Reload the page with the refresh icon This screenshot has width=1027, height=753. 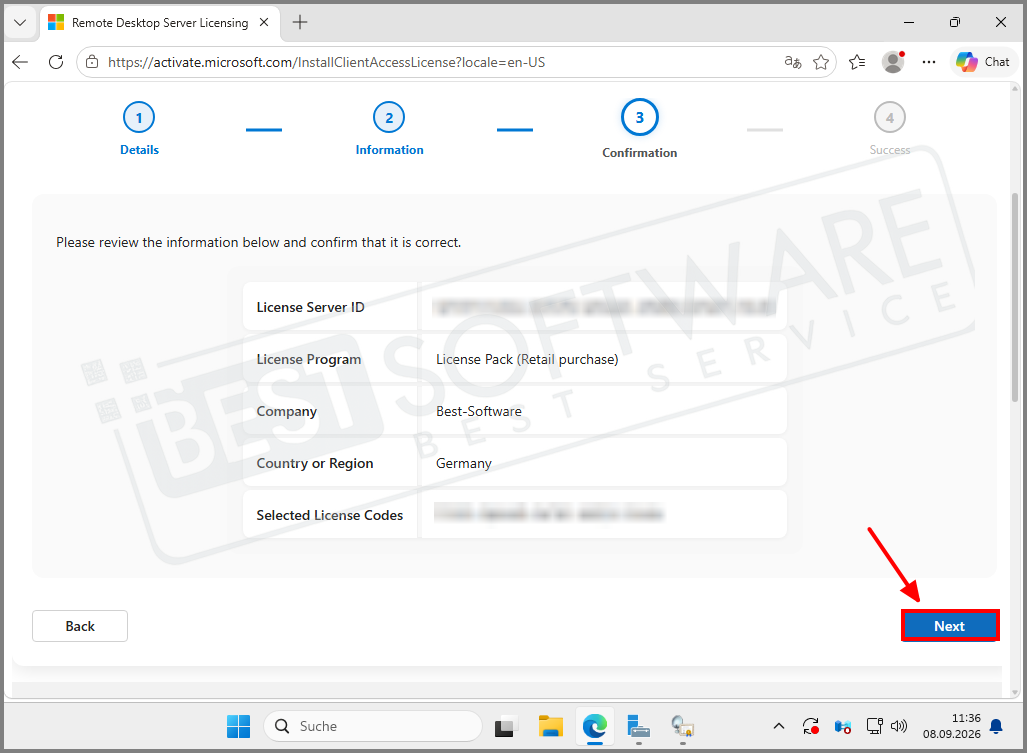[x=56, y=62]
